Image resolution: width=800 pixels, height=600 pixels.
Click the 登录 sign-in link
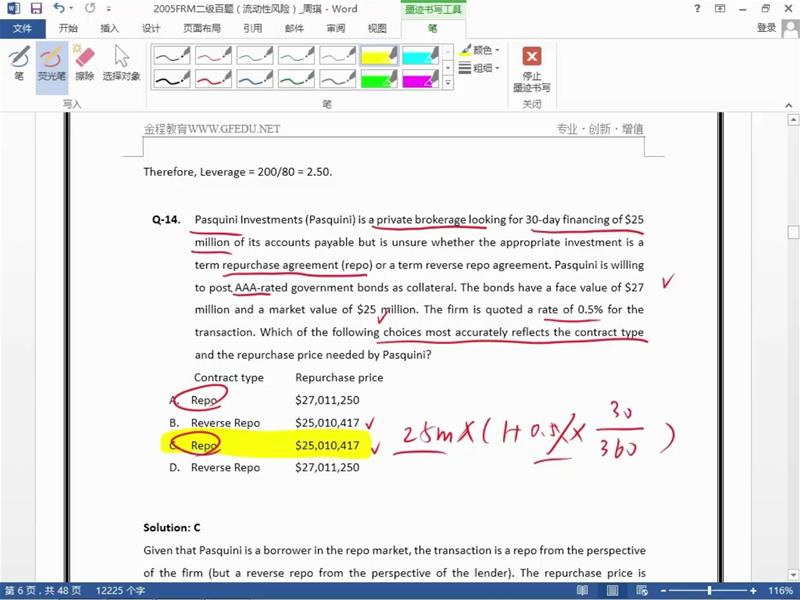766,28
